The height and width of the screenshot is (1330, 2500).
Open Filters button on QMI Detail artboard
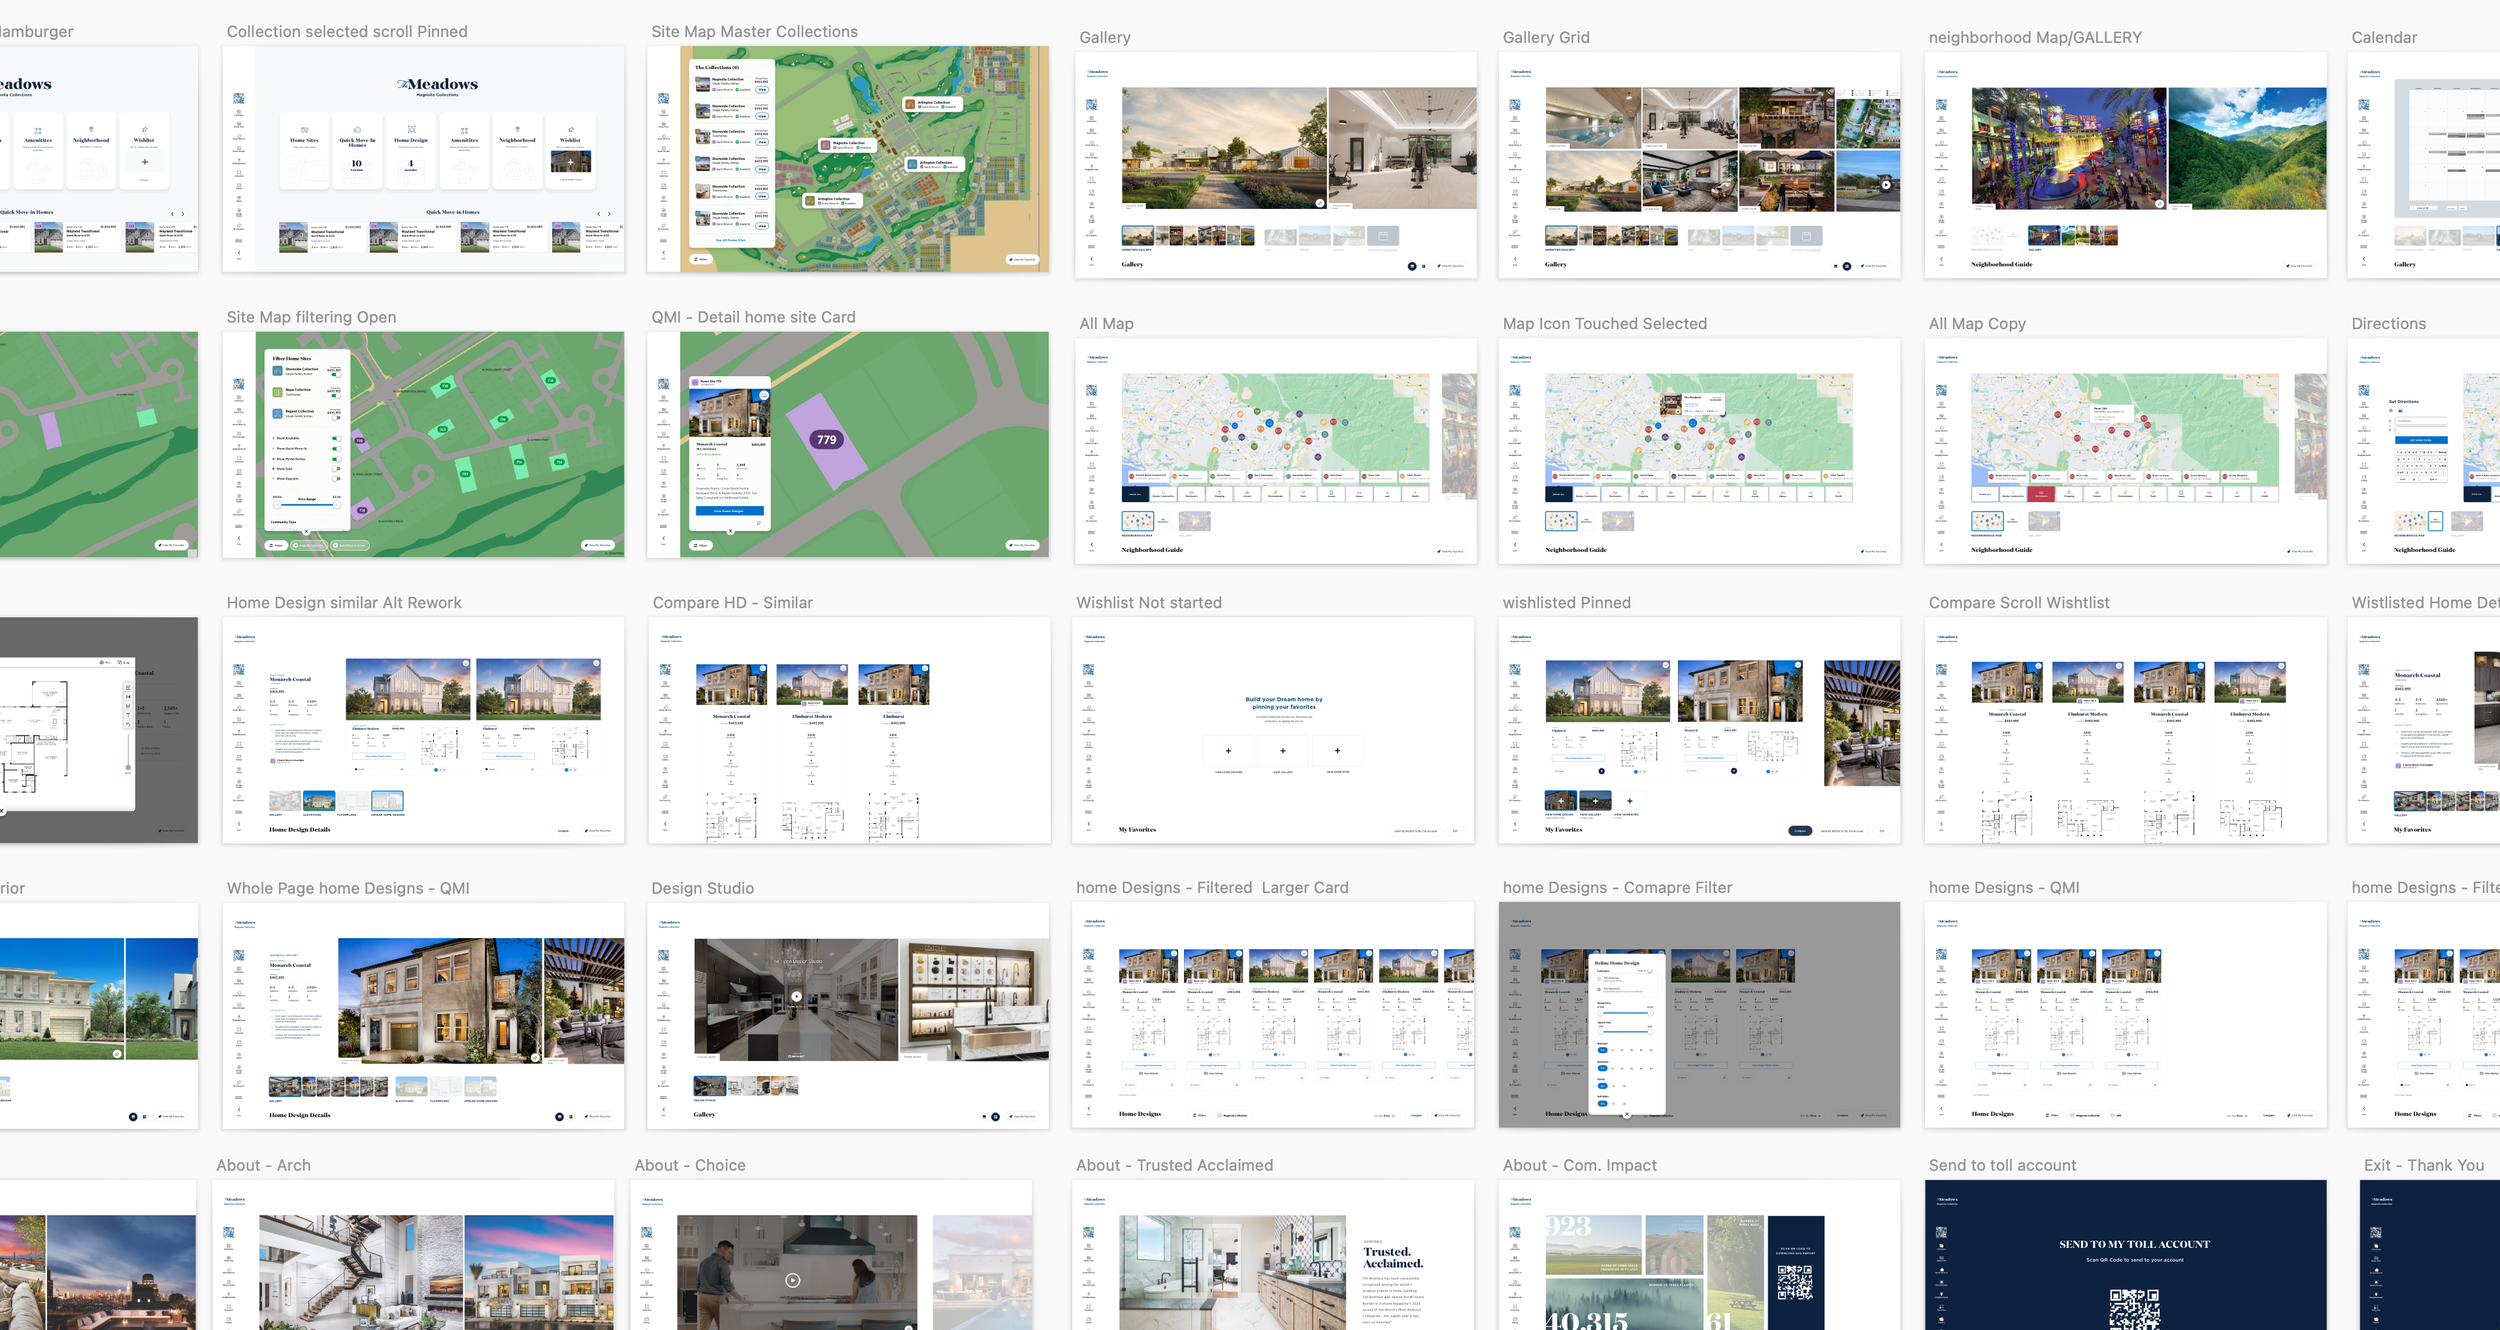pyautogui.click(x=701, y=545)
